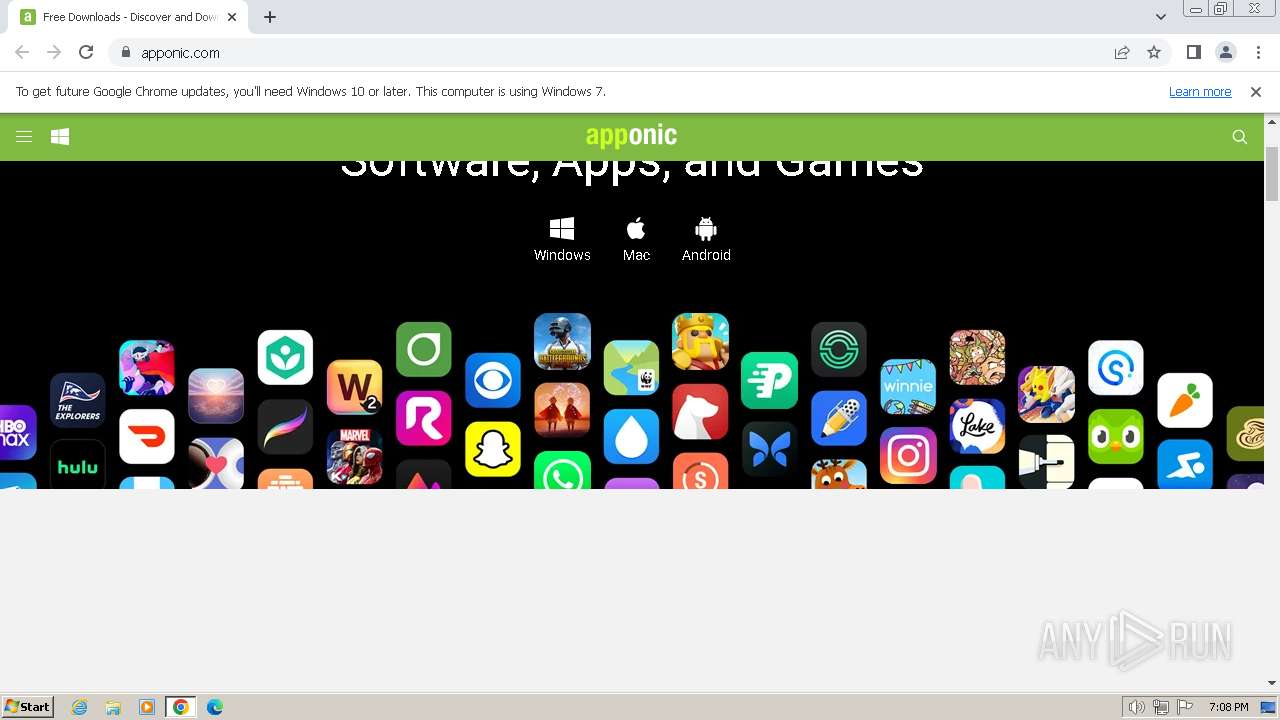Open the PUBG Battlegrounds app icon
Image resolution: width=1280 pixels, height=720 pixels.
click(x=562, y=341)
